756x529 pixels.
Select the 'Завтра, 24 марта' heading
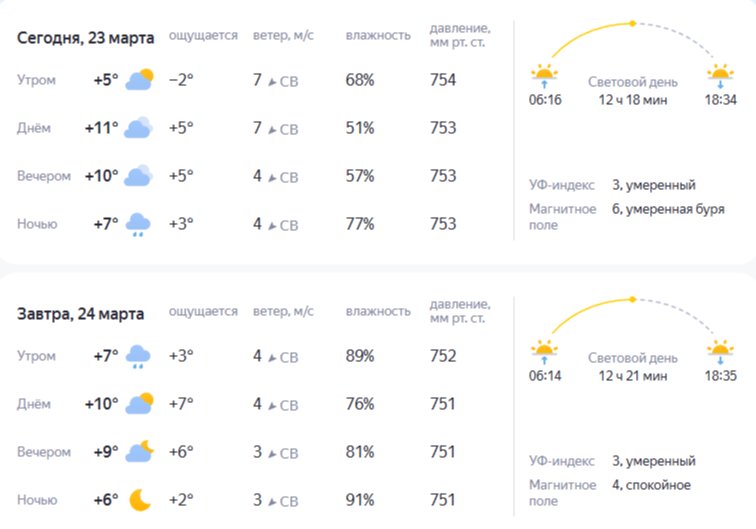80,314
